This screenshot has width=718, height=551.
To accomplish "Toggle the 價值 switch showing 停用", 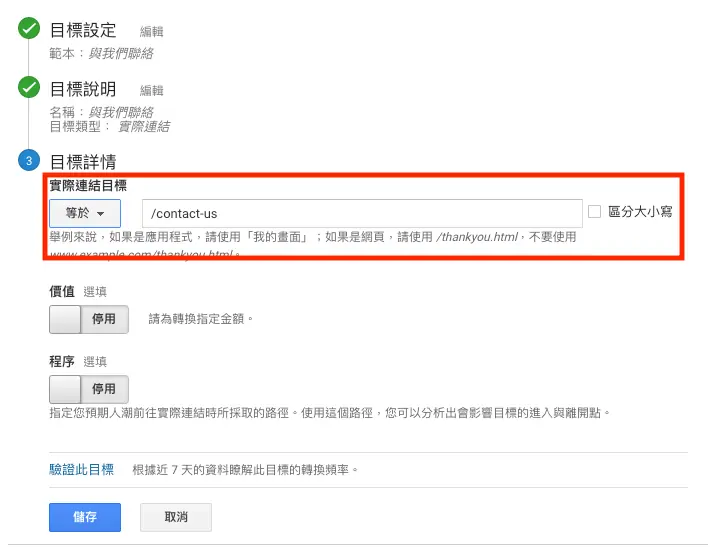I will click(x=89, y=319).
